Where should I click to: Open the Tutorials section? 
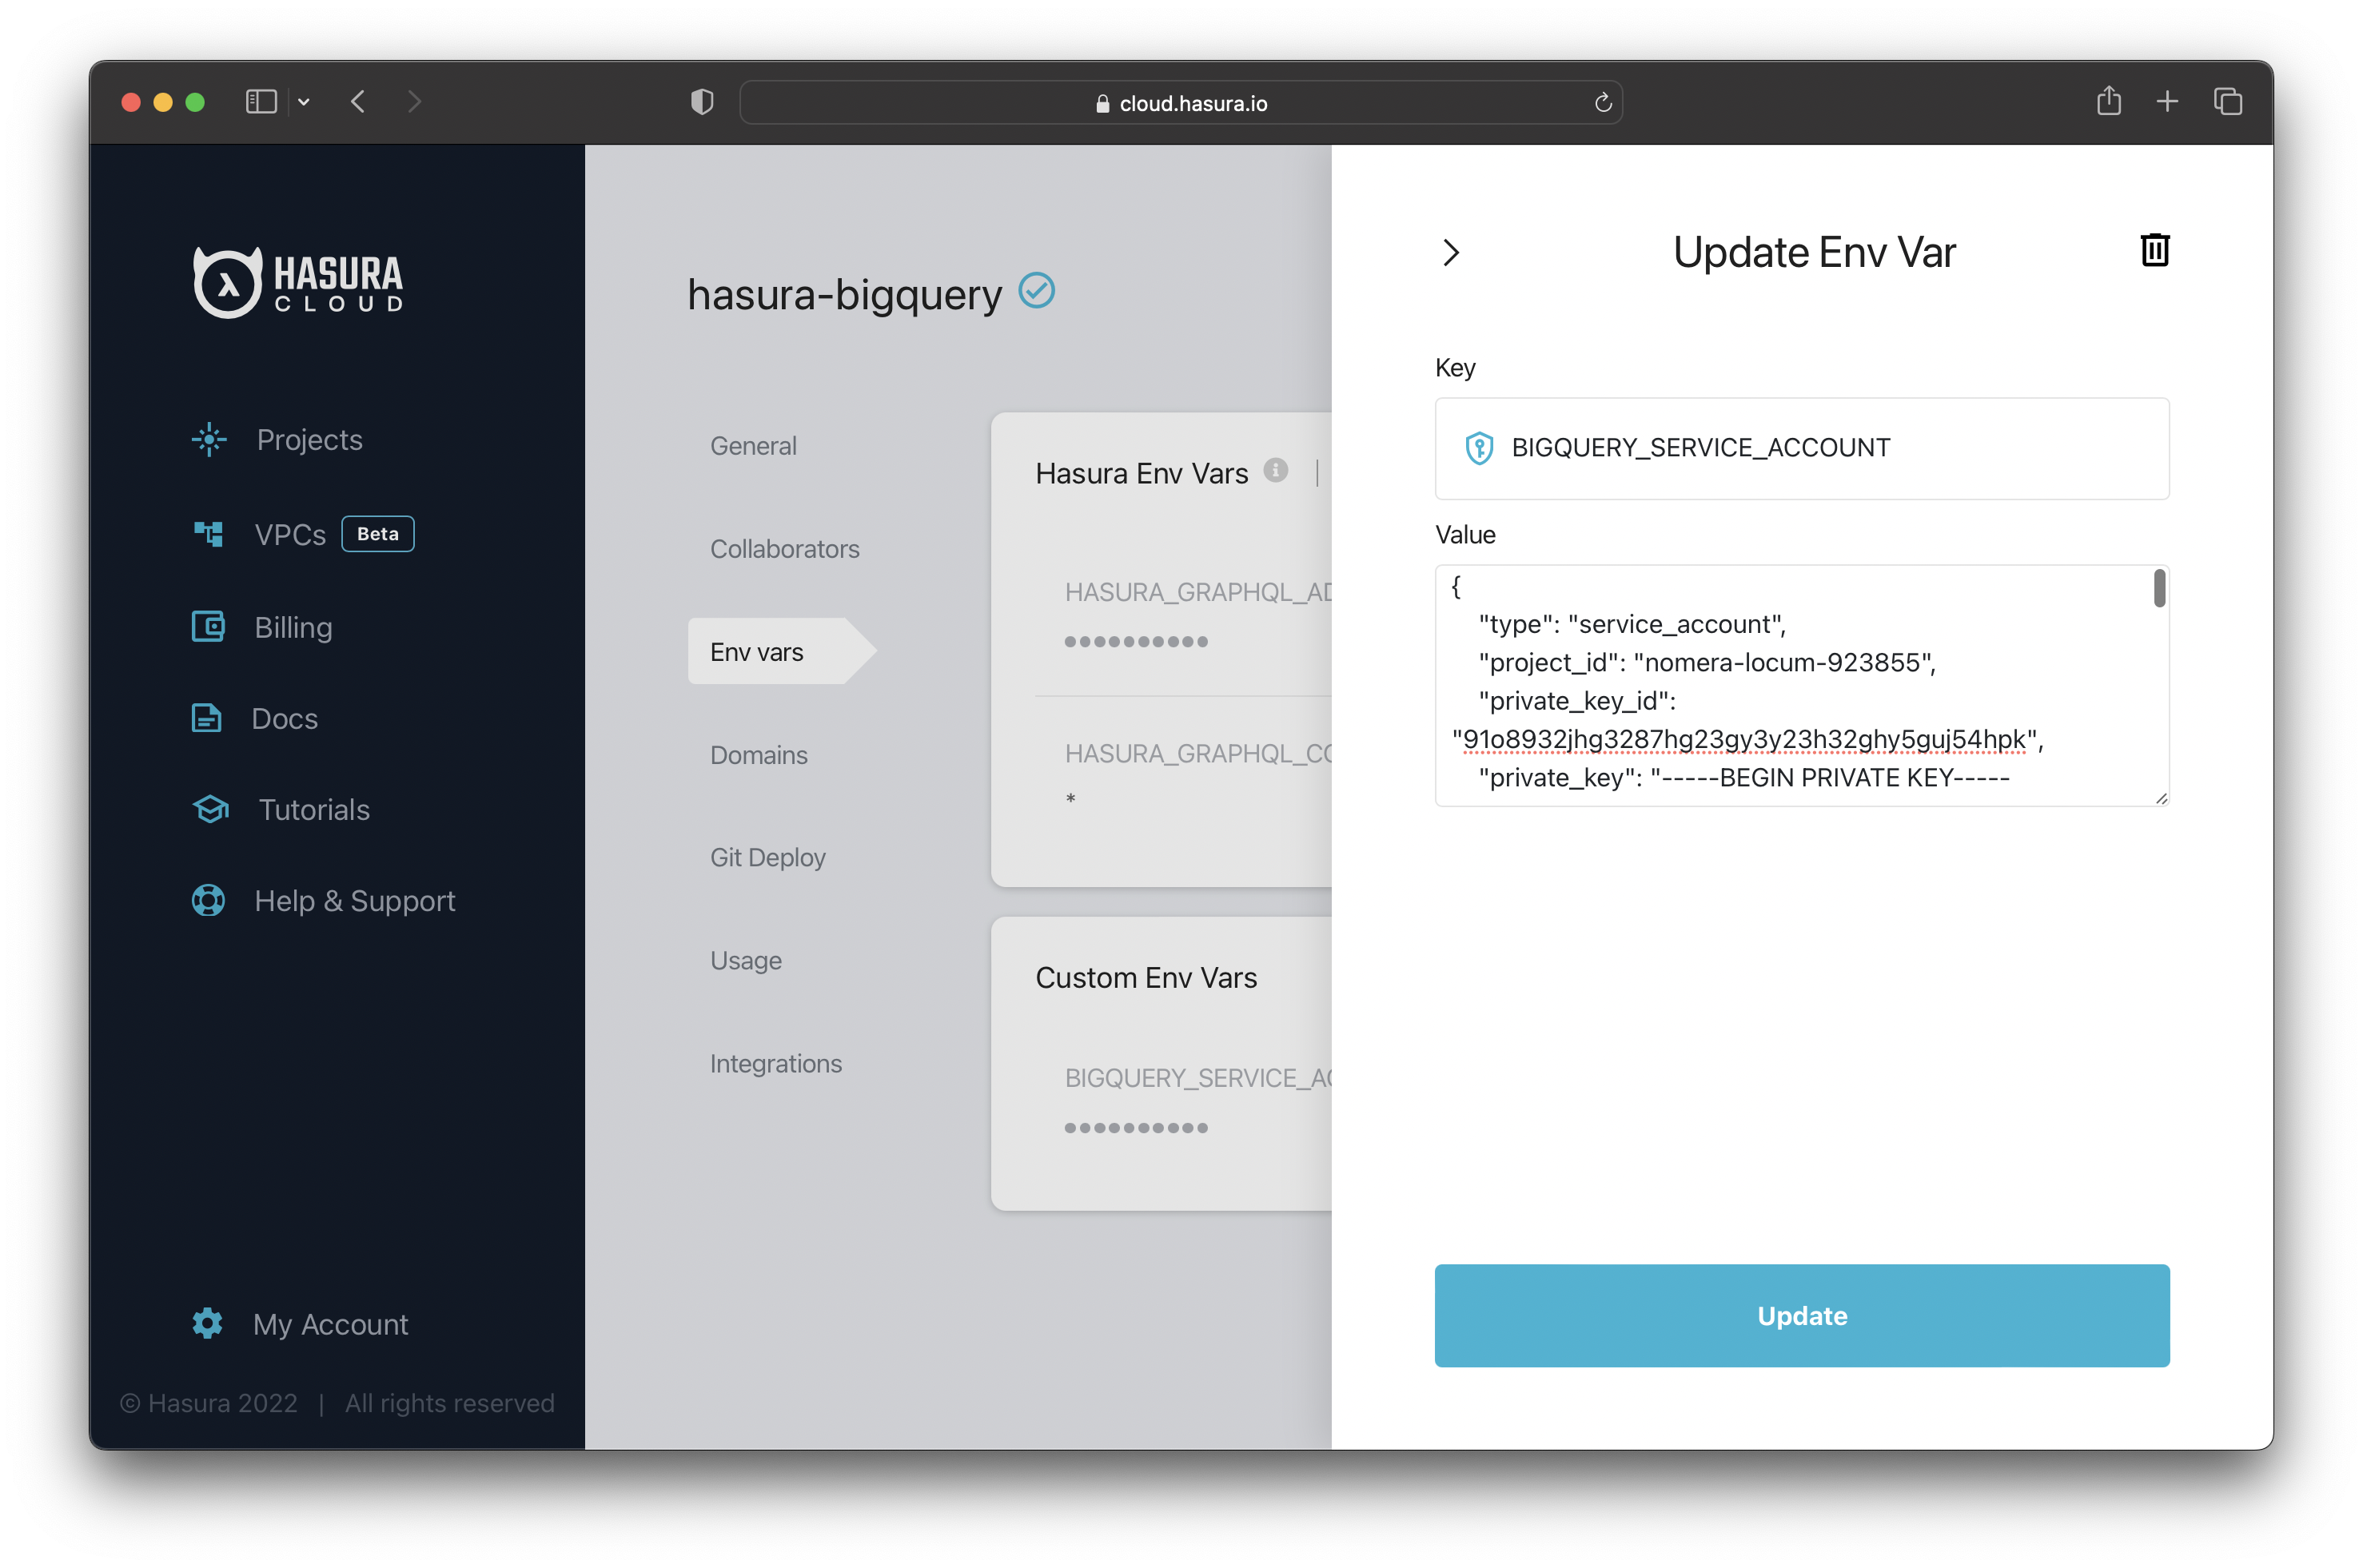313,809
